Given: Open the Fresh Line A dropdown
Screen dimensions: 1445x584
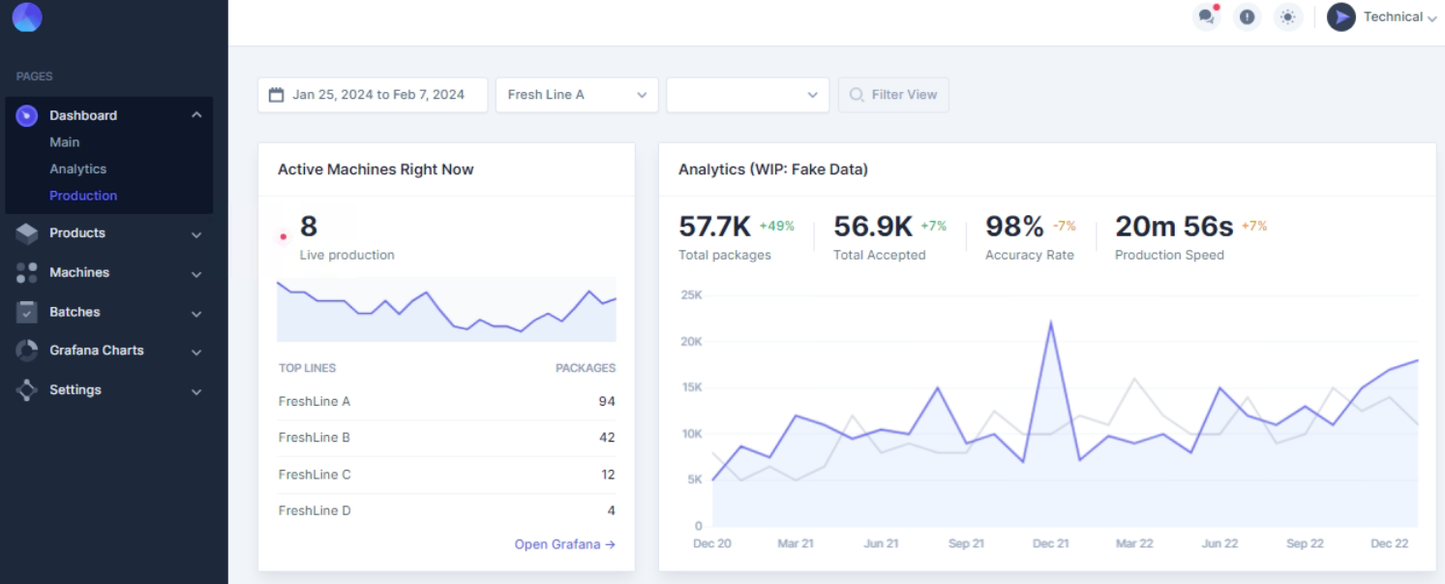Looking at the screenshot, I should (x=577, y=95).
